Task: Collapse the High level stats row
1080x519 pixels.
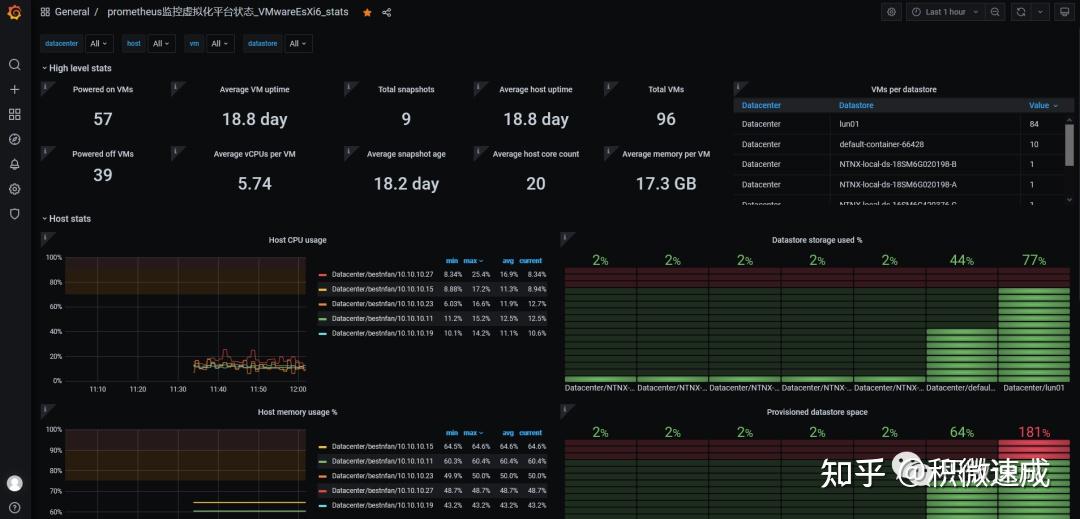Action: (76, 68)
